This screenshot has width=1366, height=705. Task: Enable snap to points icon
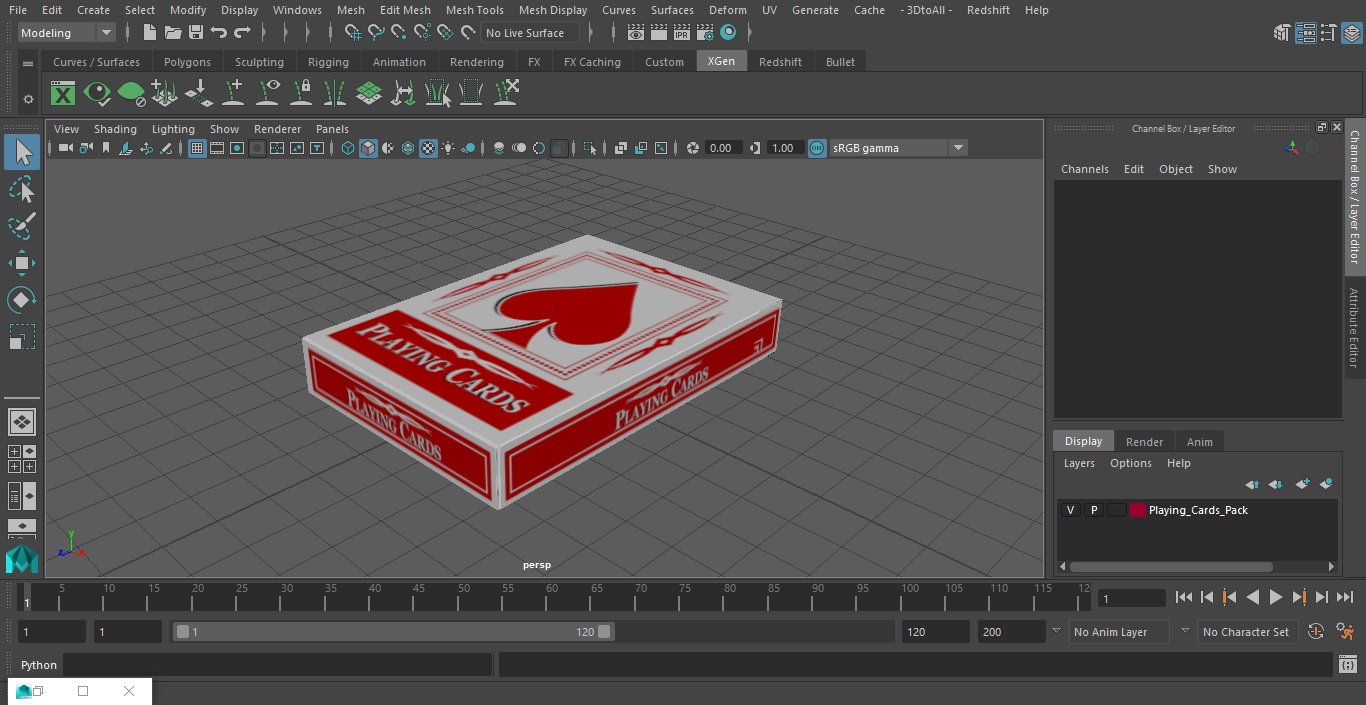click(399, 33)
